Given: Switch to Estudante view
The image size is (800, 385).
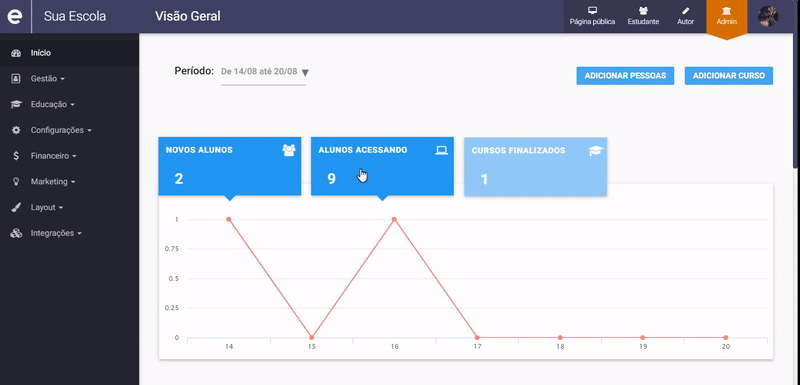Looking at the screenshot, I should [643, 16].
